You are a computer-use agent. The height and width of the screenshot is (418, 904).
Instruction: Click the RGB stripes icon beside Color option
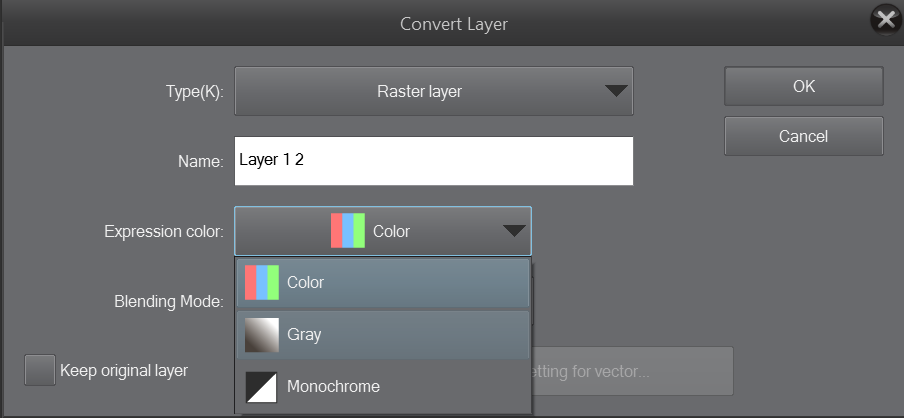pyautogui.click(x=261, y=282)
